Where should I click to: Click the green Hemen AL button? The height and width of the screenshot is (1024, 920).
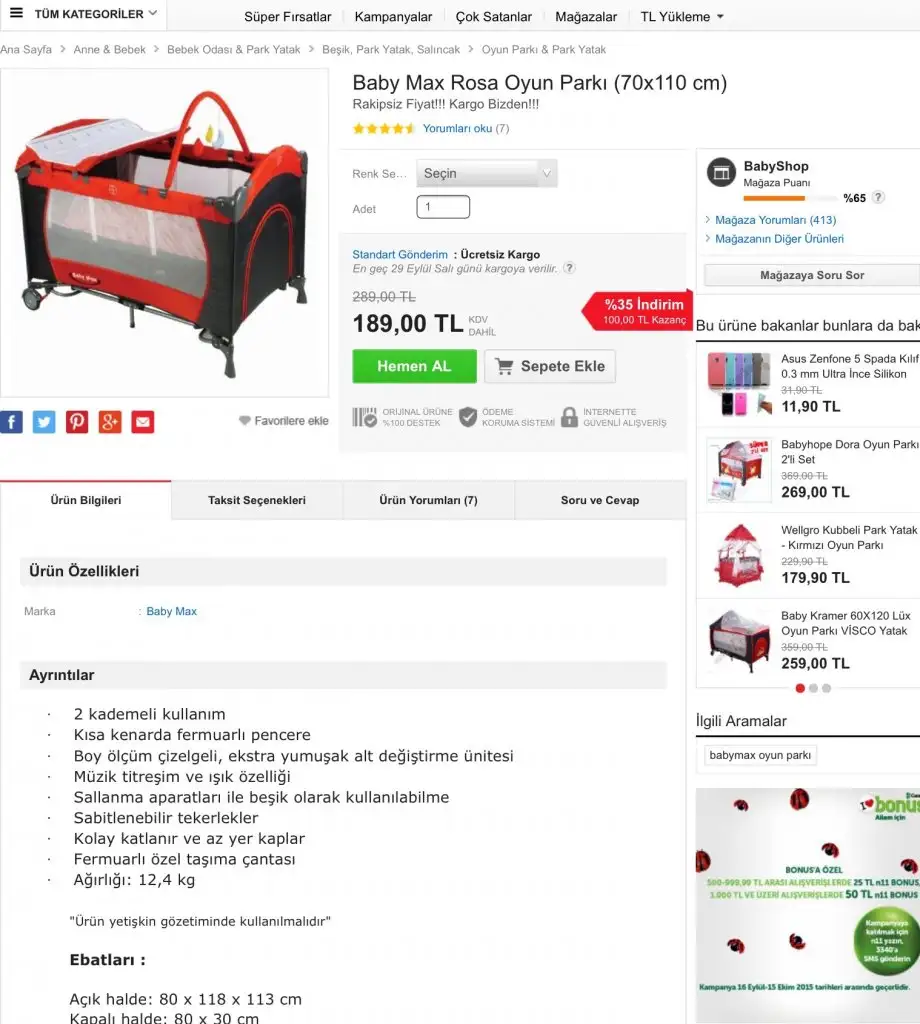point(415,366)
